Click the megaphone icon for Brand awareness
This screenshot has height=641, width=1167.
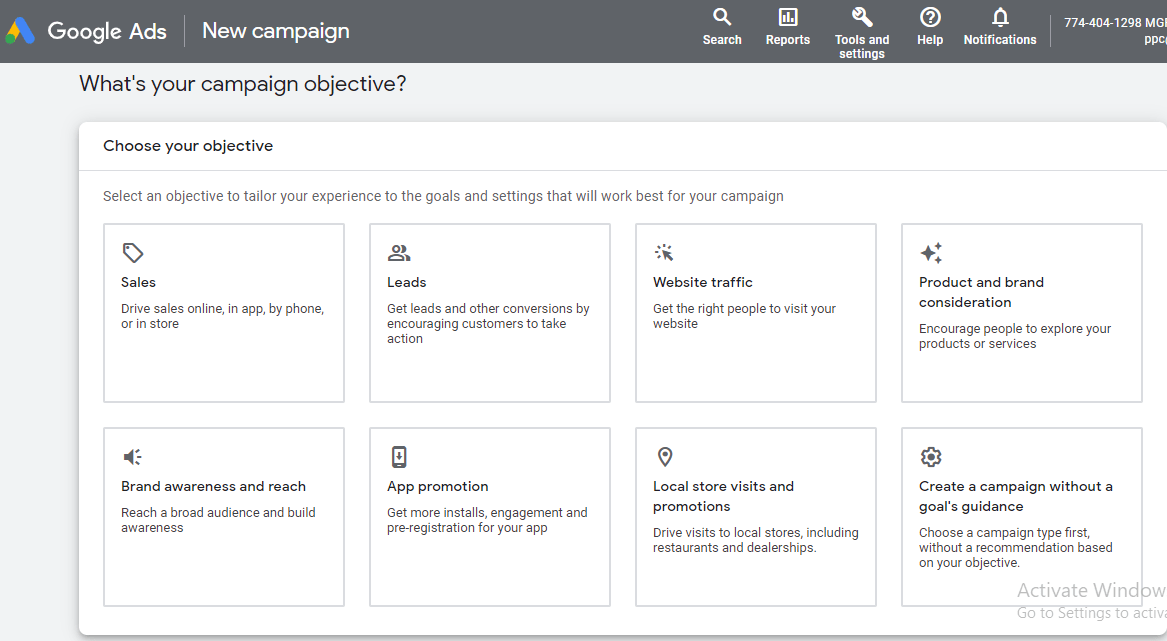coord(133,456)
